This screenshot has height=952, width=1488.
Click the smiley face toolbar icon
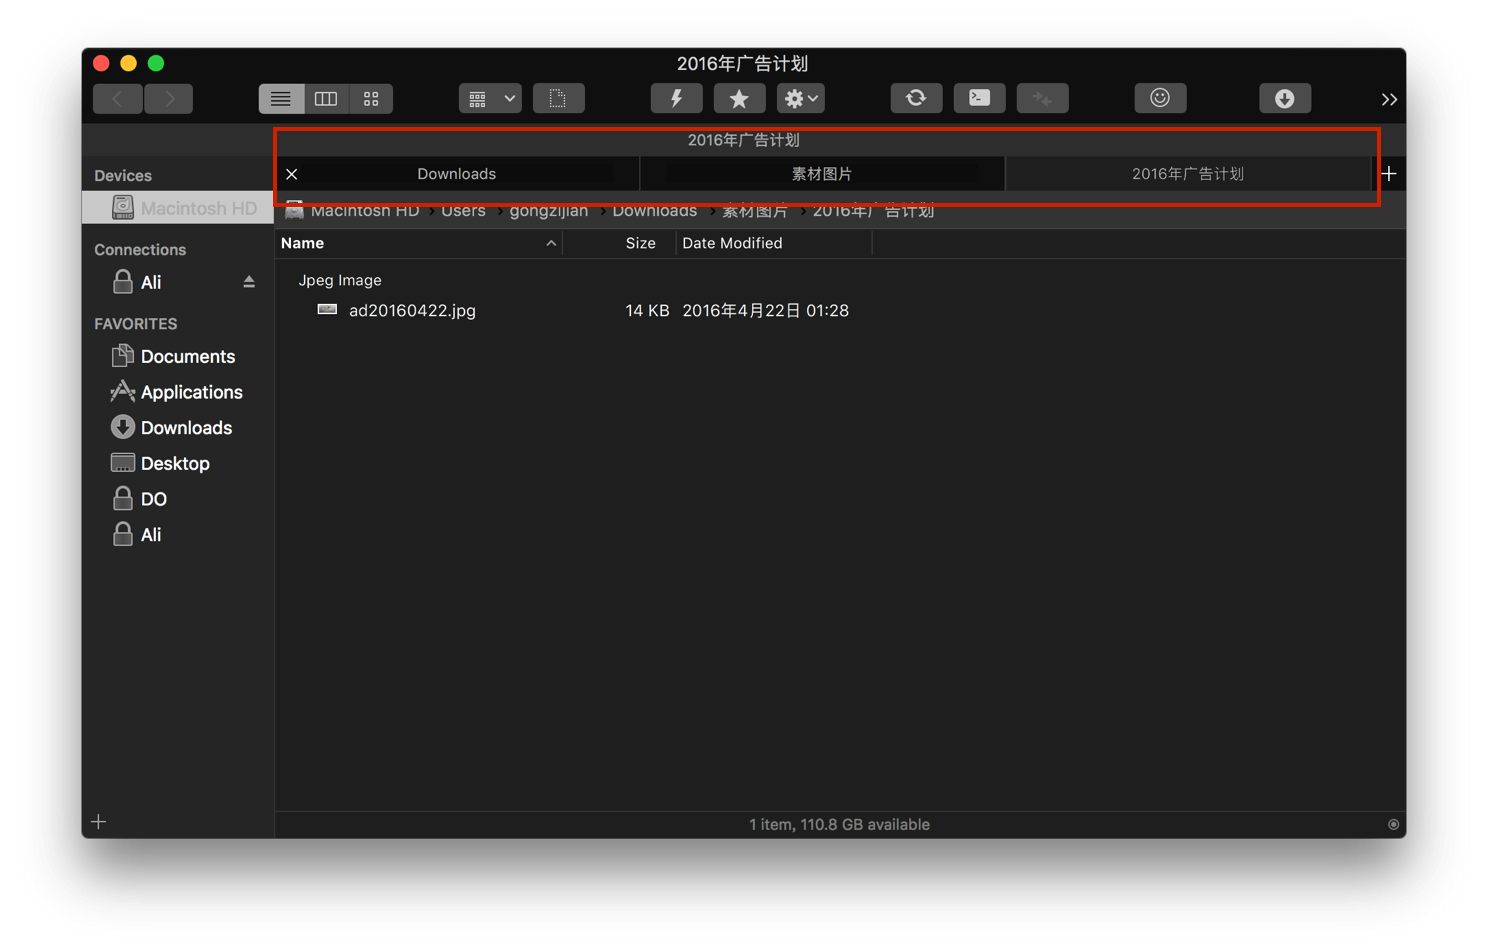[x=1160, y=99]
